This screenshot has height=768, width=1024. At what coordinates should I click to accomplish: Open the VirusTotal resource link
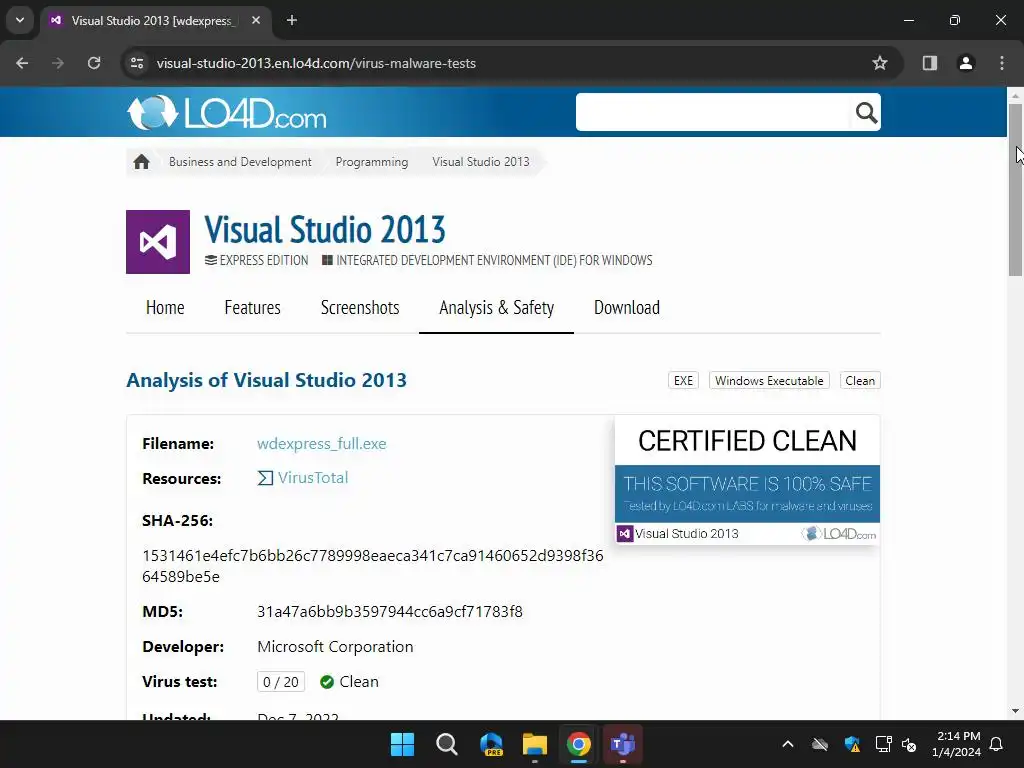tap(313, 478)
